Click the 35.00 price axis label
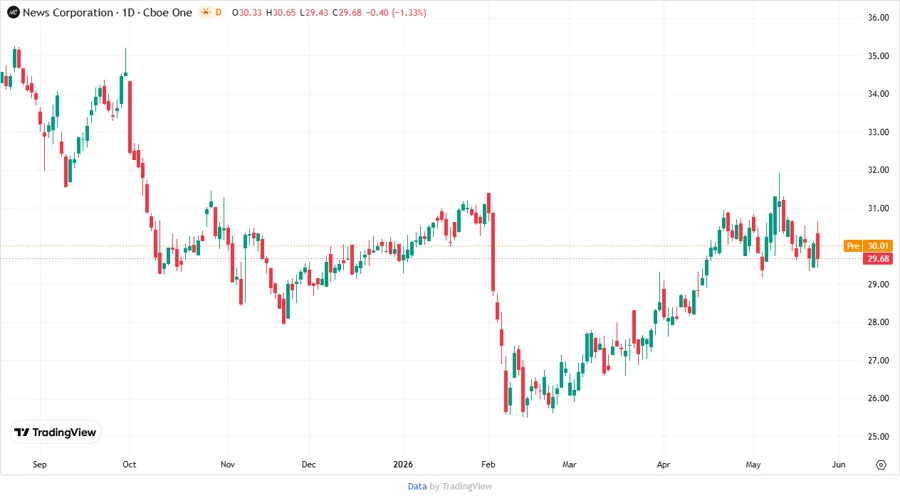Viewport: 900px width, 498px height. 878,56
